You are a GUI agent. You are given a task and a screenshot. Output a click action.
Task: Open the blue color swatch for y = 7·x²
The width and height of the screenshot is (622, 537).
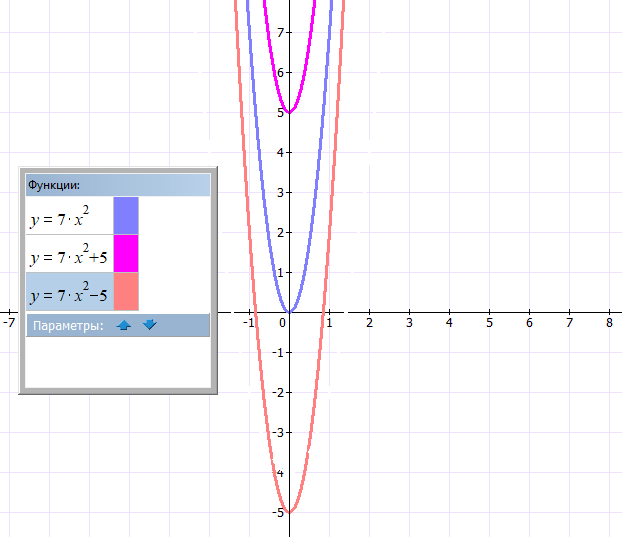tap(126, 216)
